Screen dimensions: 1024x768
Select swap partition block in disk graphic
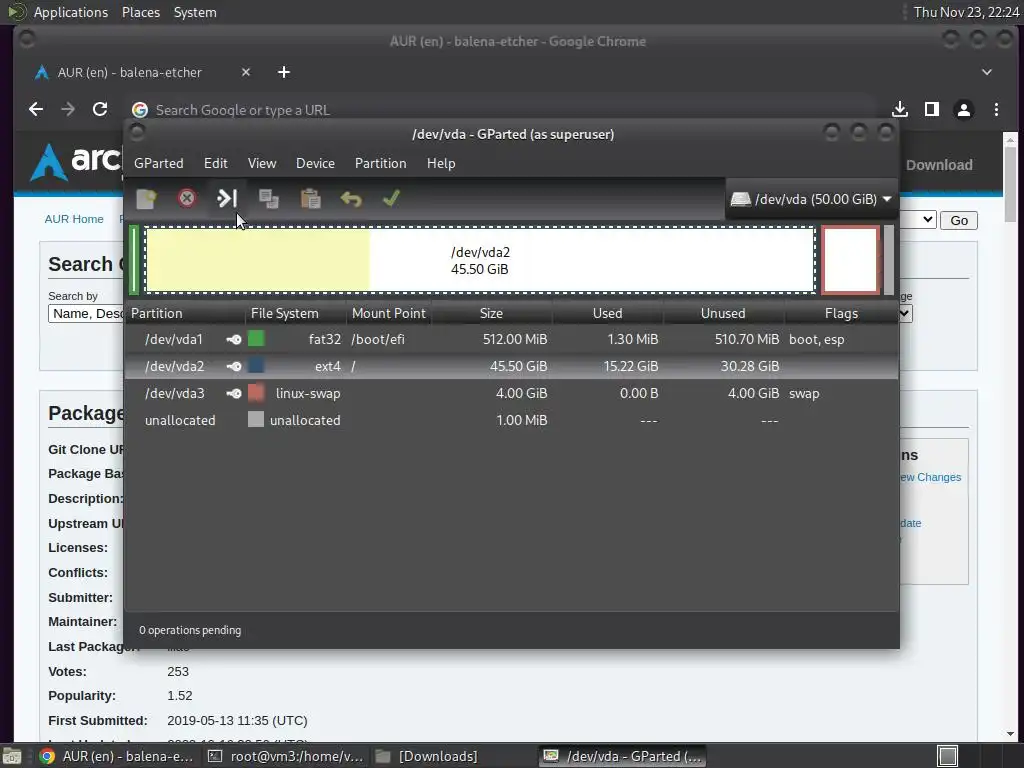tap(850, 260)
